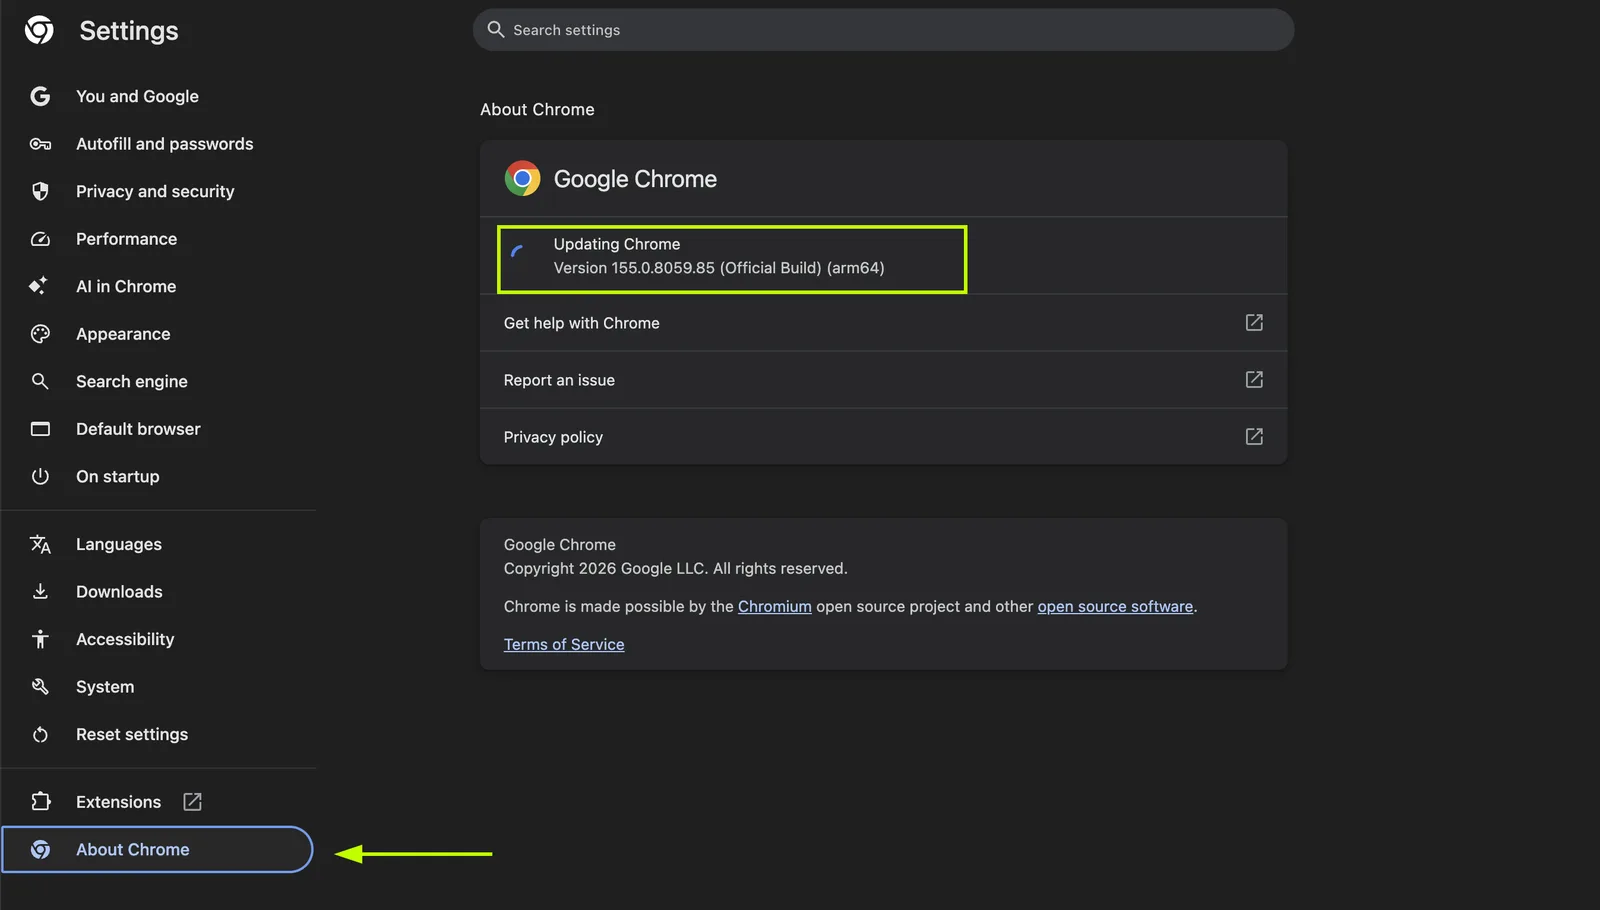Viewport: 1600px width, 910px height.
Task: Click the colored Google Chrome logo
Action: tap(522, 179)
